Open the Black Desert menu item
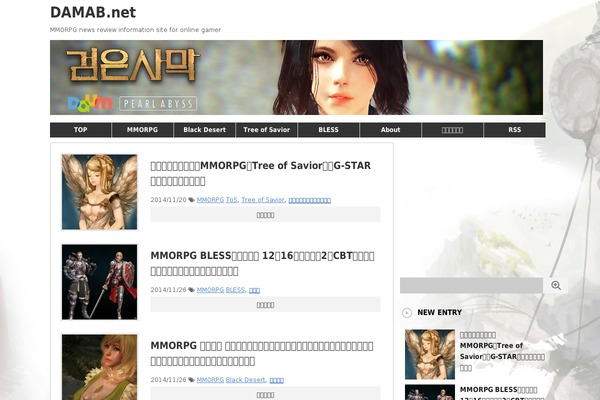The image size is (600, 400). (204, 130)
